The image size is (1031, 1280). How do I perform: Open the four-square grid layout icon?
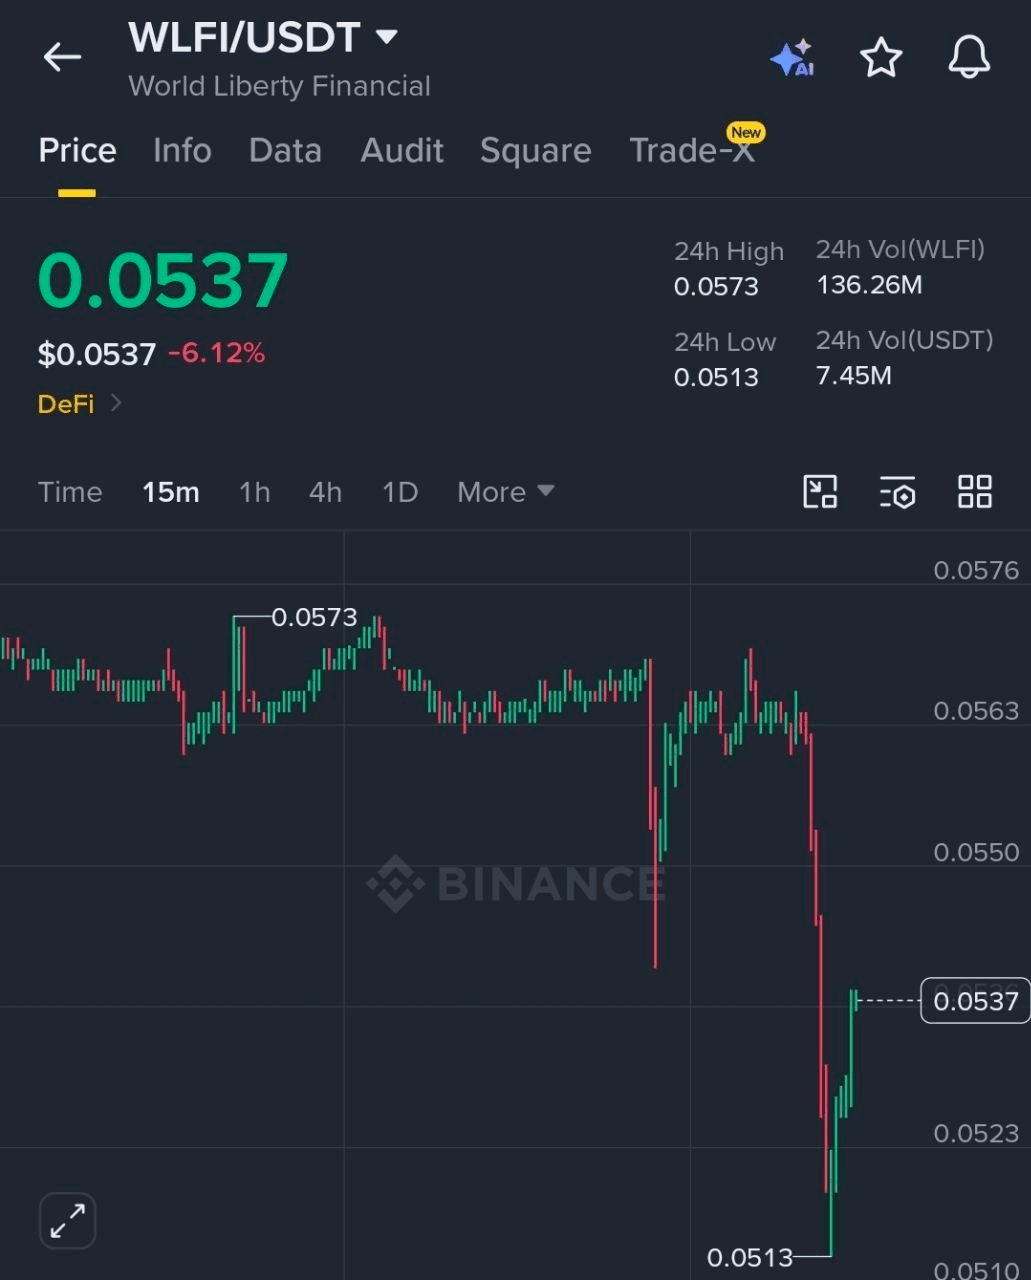tap(975, 492)
